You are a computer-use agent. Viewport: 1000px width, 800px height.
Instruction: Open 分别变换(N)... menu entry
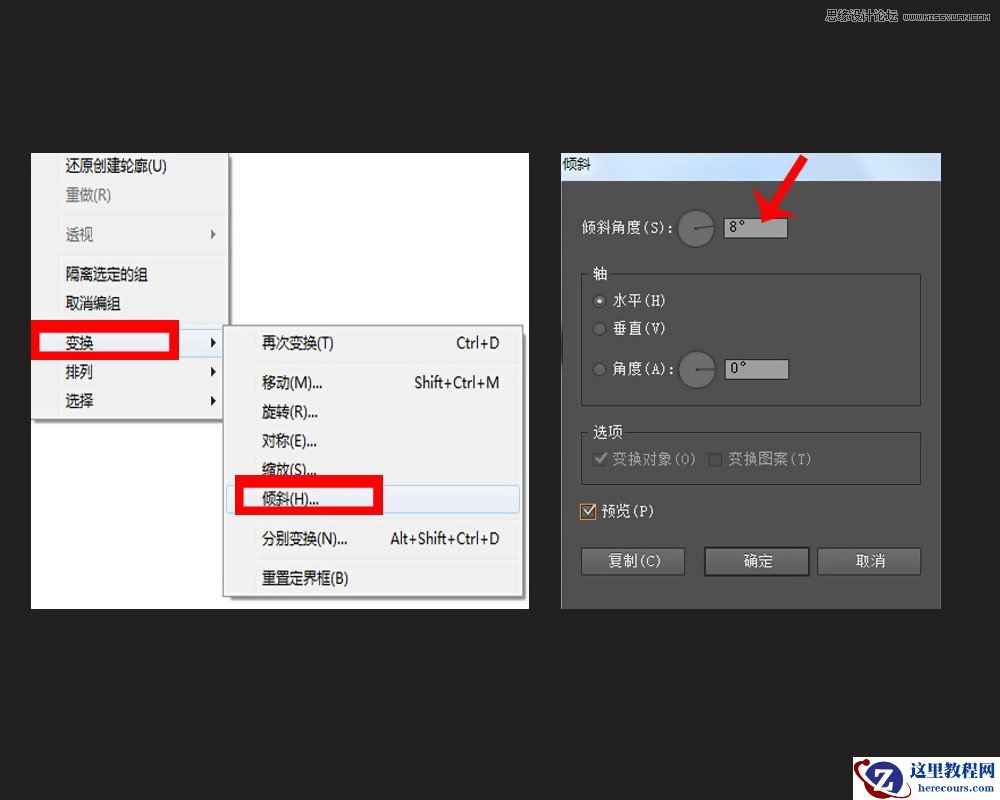[302, 538]
